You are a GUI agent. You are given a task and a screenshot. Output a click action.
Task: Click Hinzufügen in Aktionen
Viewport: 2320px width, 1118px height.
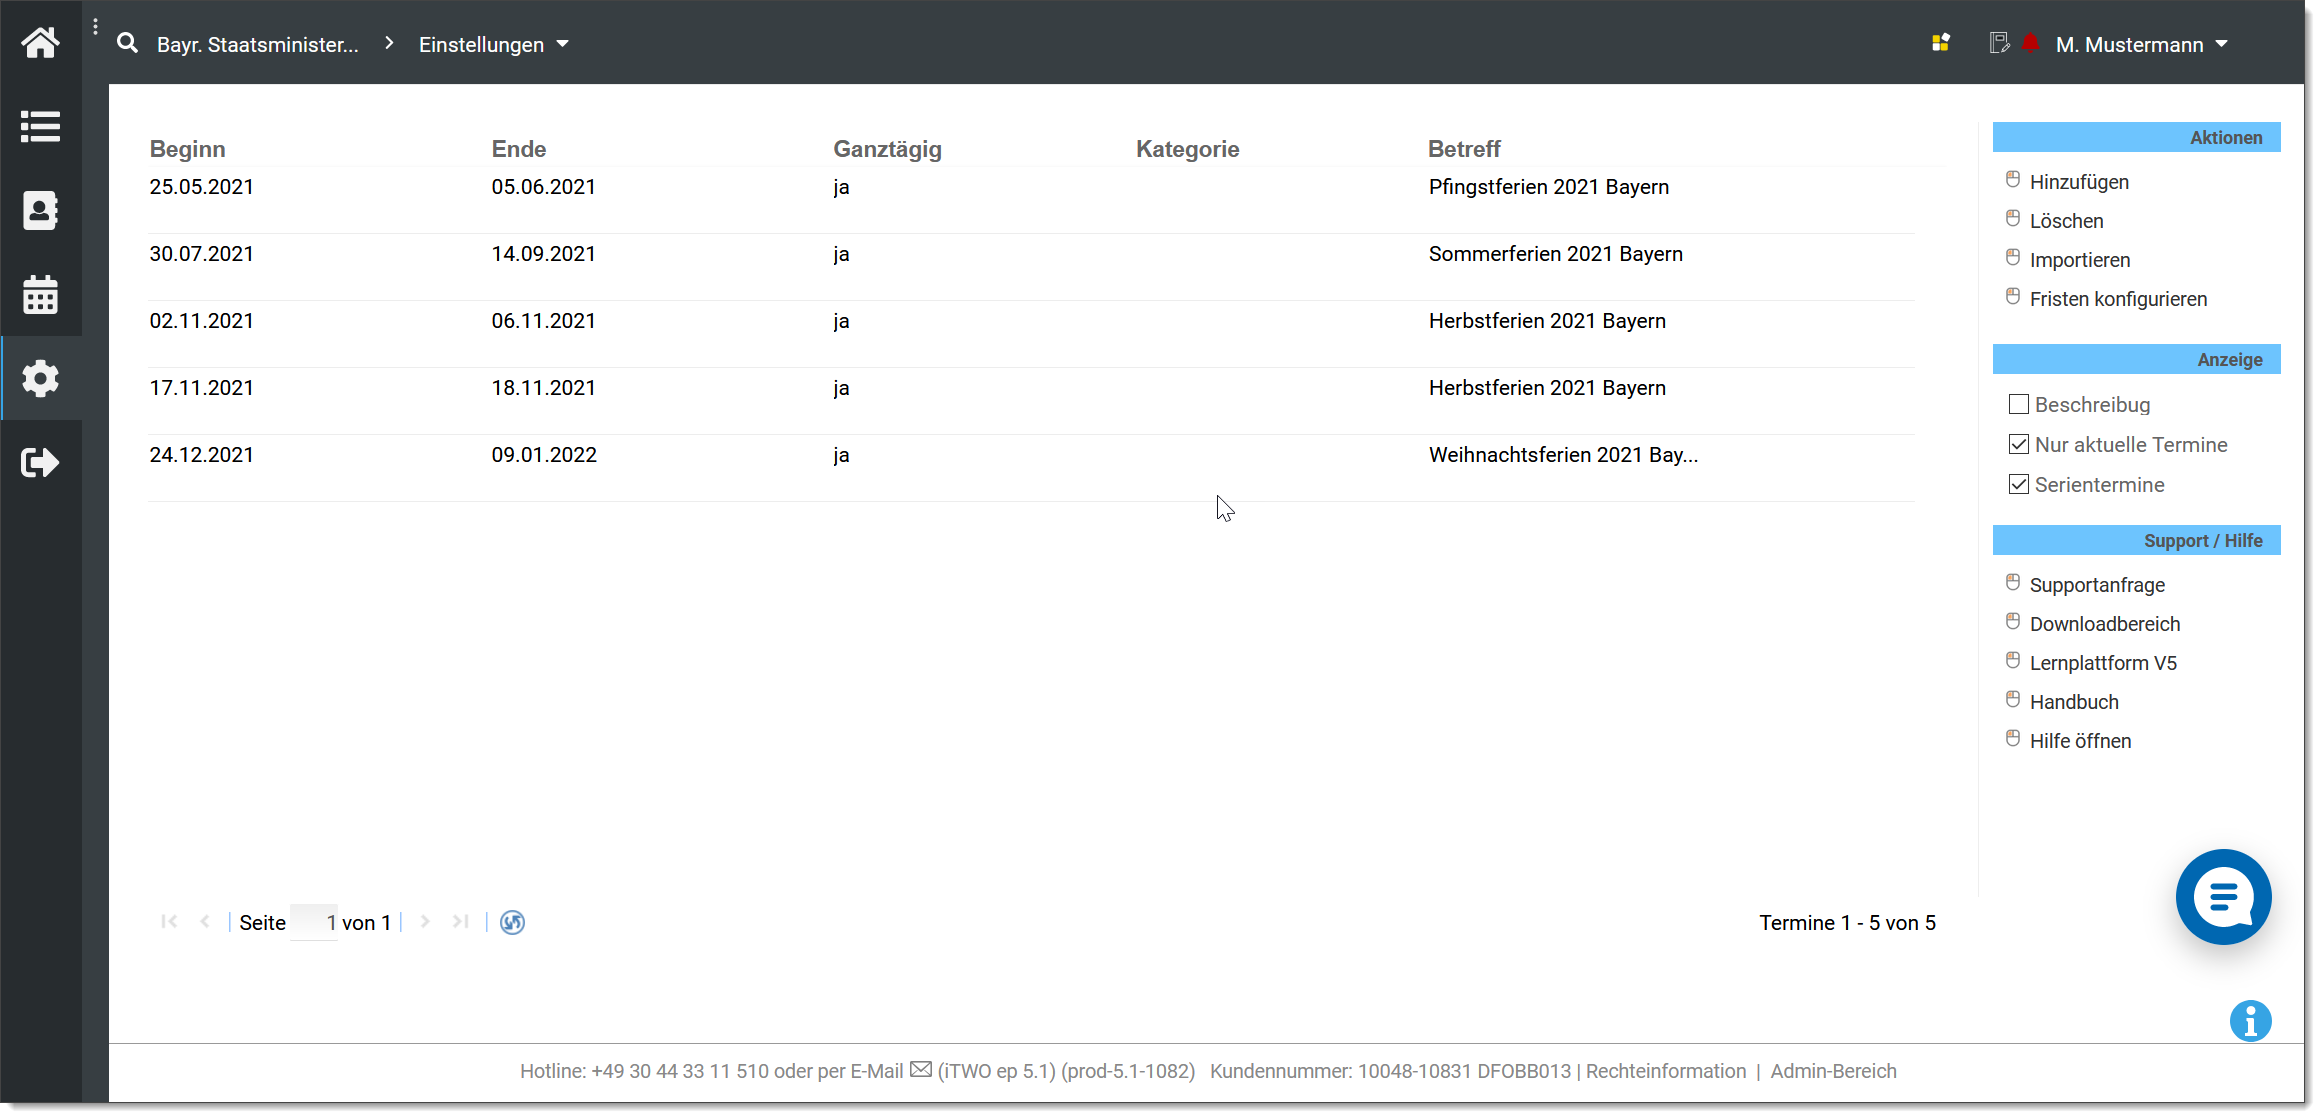click(2078, 182)
